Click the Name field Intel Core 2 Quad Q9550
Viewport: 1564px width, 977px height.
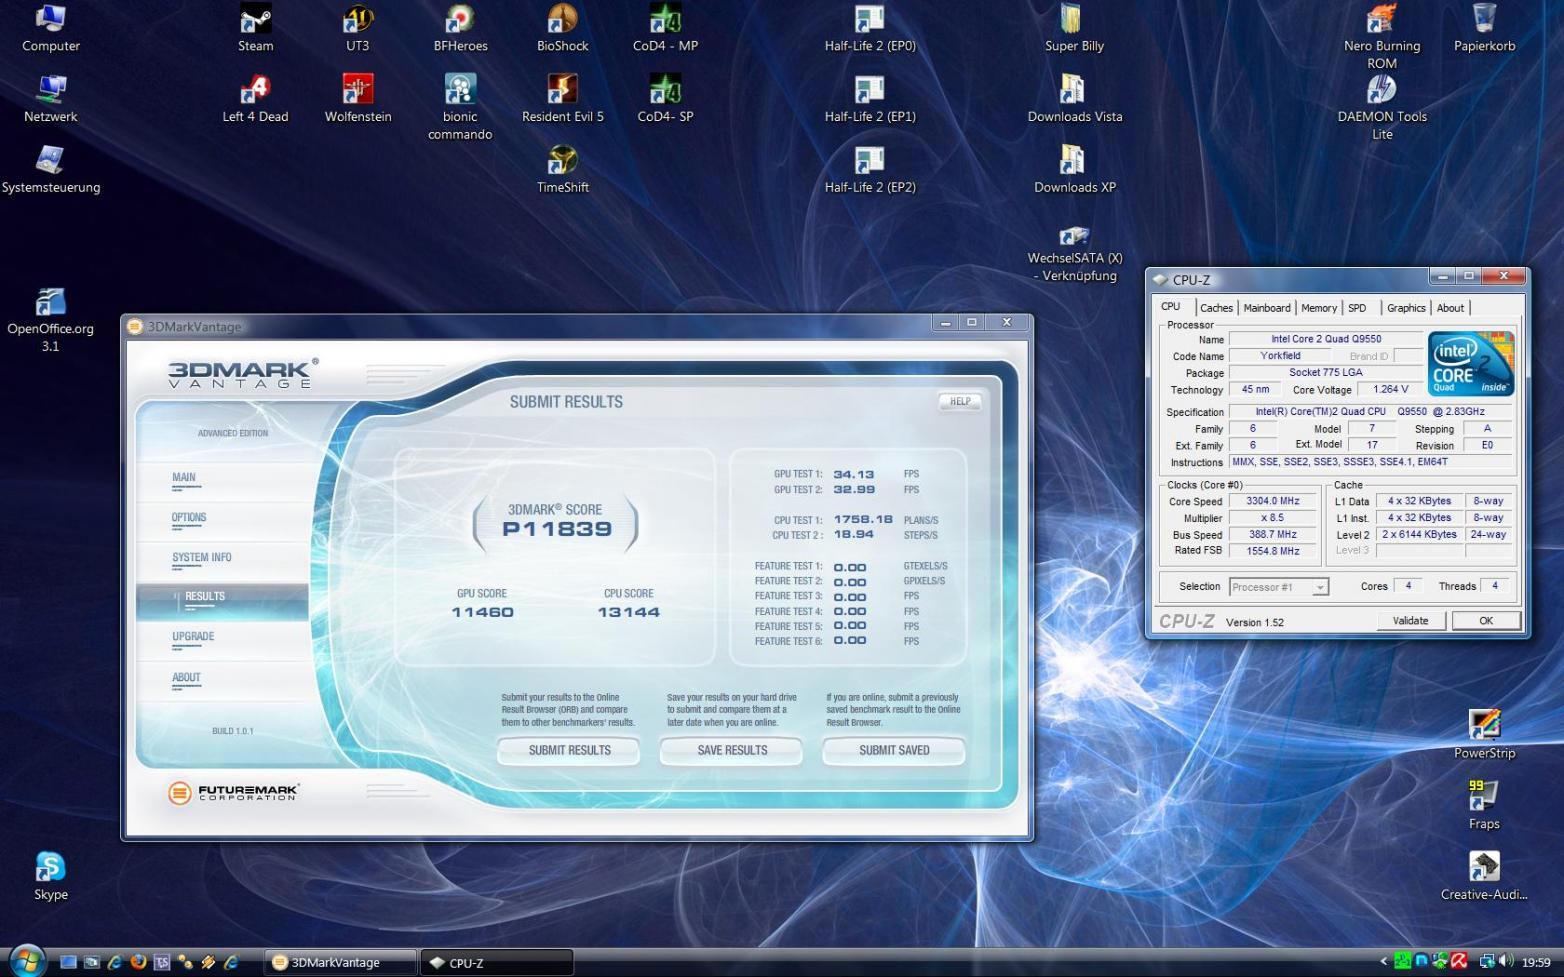click(x=1326, y=339)
